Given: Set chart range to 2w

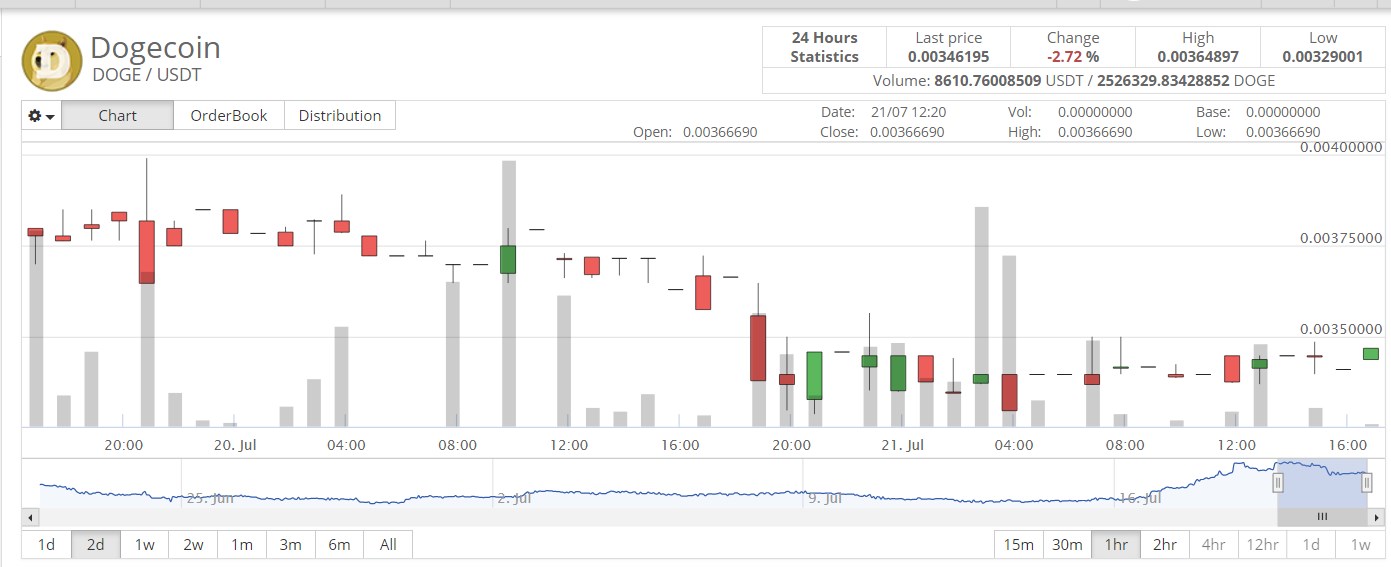Looking at the screenshot, I should pyautogui.click(x=193, y=545).
